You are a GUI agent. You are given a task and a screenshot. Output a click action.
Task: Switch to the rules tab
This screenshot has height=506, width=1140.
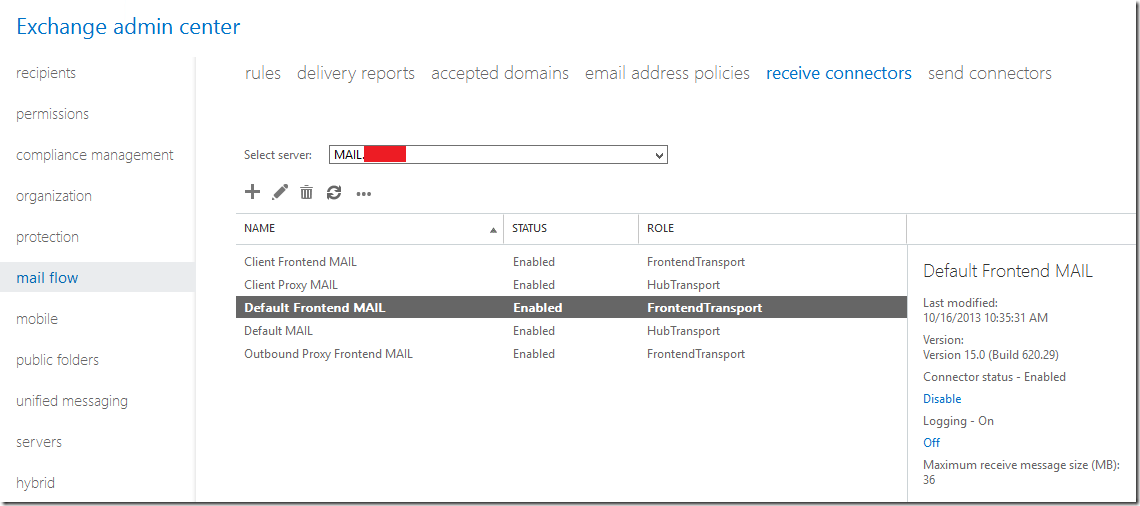click(x=263, y=73)
